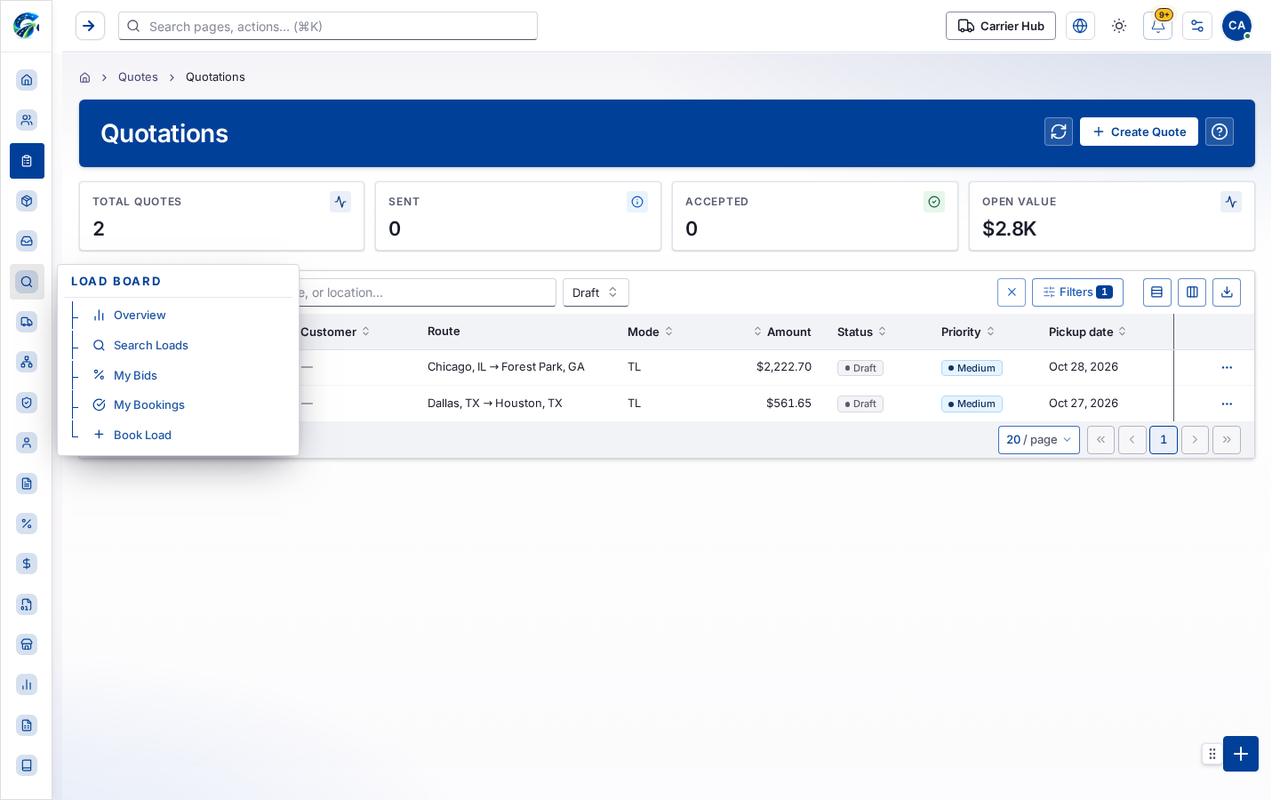Open the notifications bell icon
Screen dimensions: 1280x800
click(x=1158, y=26)
